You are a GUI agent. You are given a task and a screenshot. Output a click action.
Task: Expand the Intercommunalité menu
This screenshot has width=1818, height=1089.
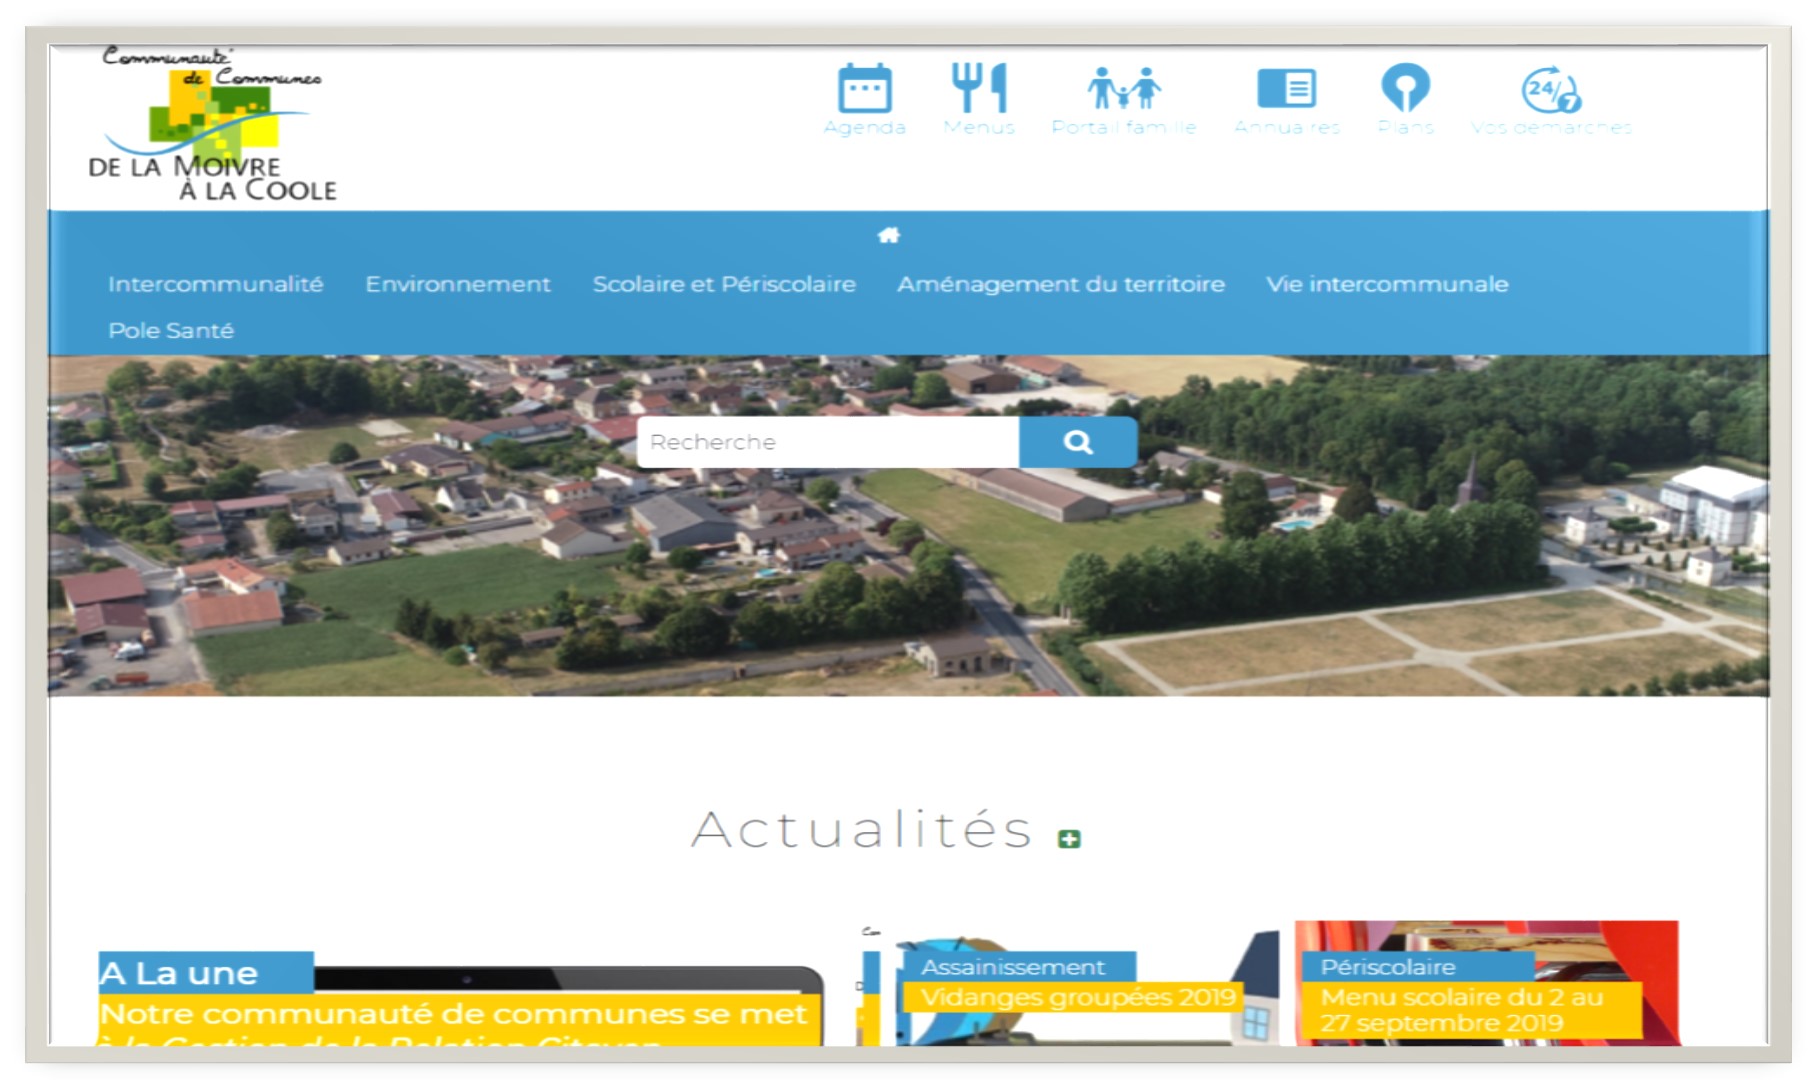(214, 284)
